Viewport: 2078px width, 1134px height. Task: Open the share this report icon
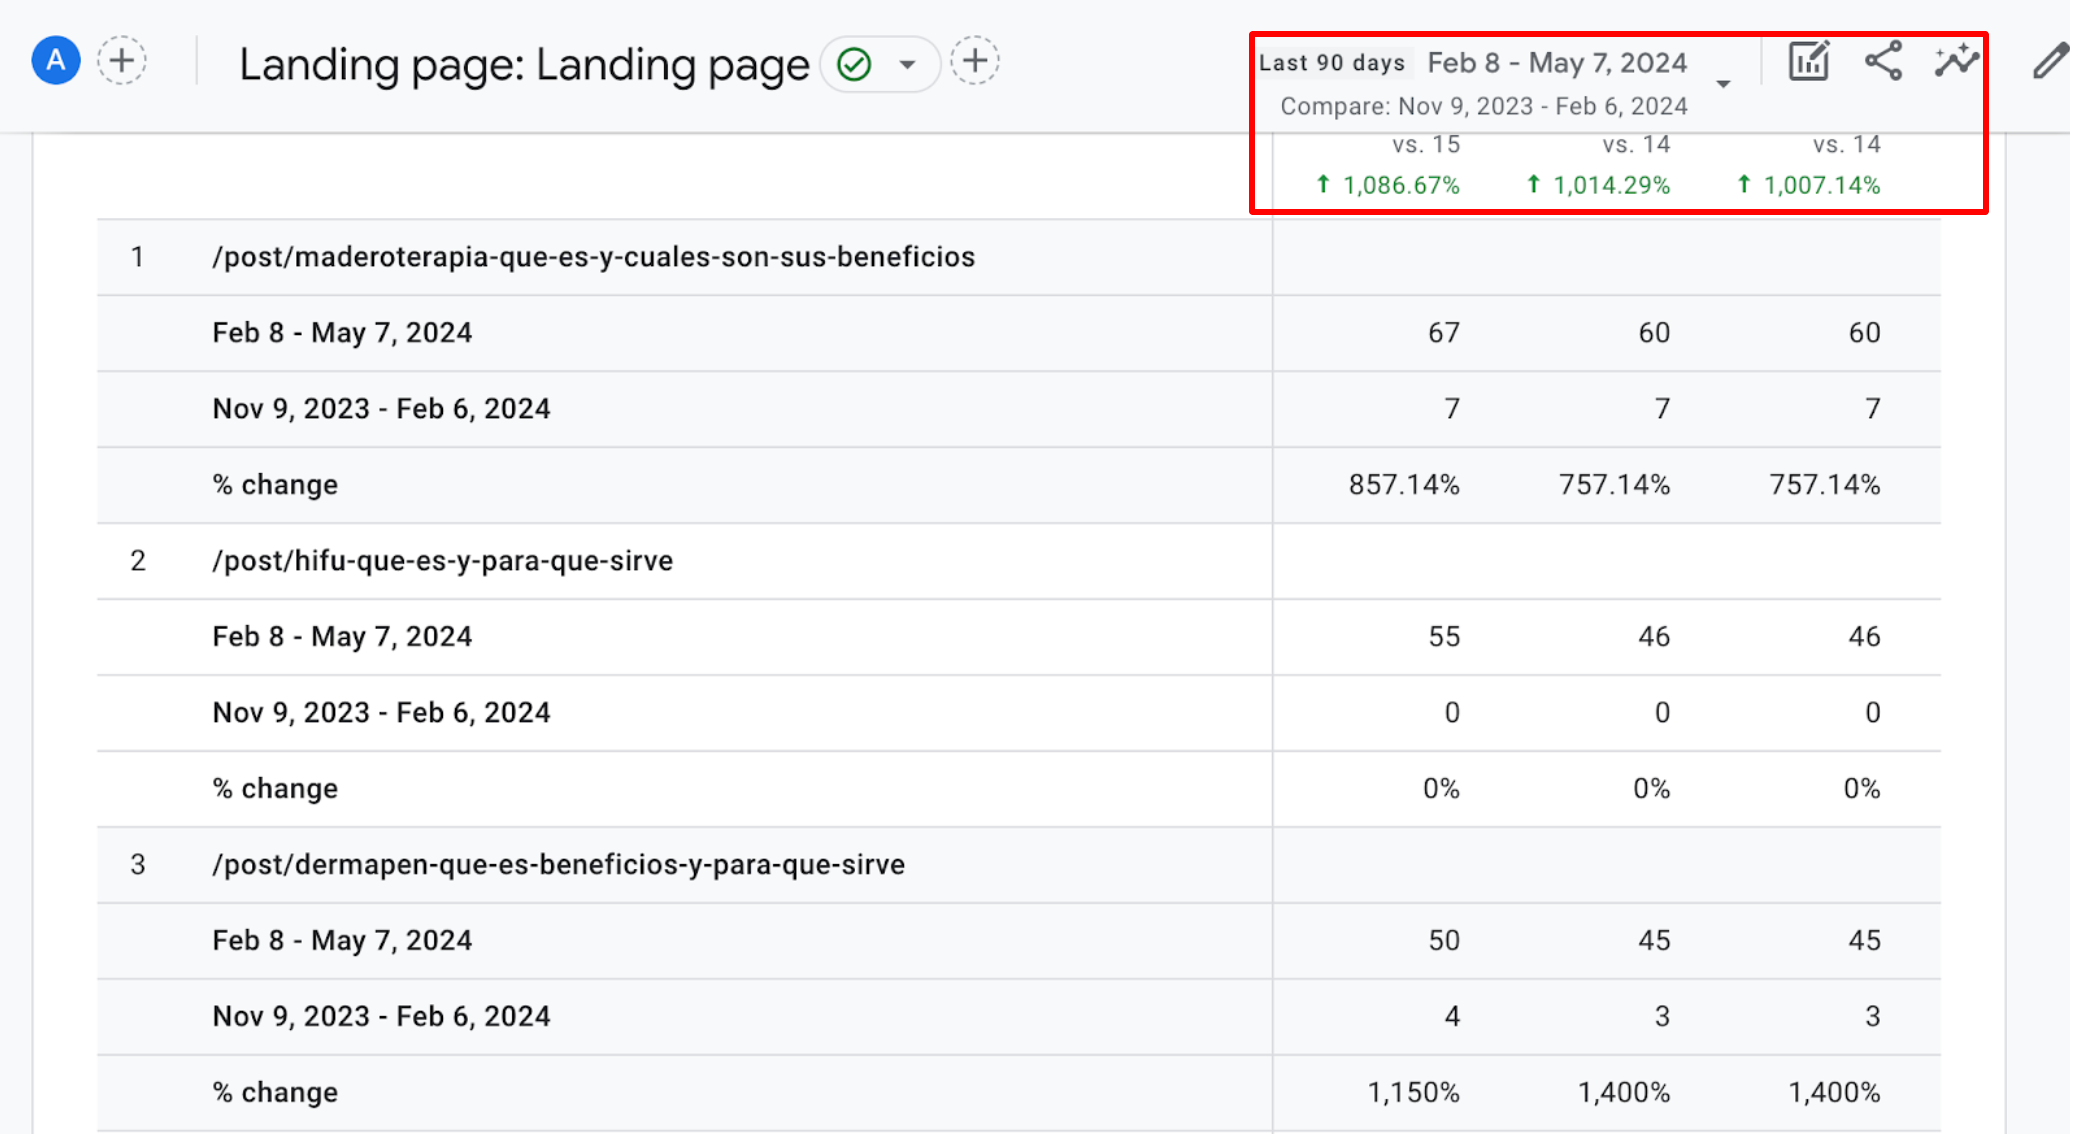click(1884, 61)
